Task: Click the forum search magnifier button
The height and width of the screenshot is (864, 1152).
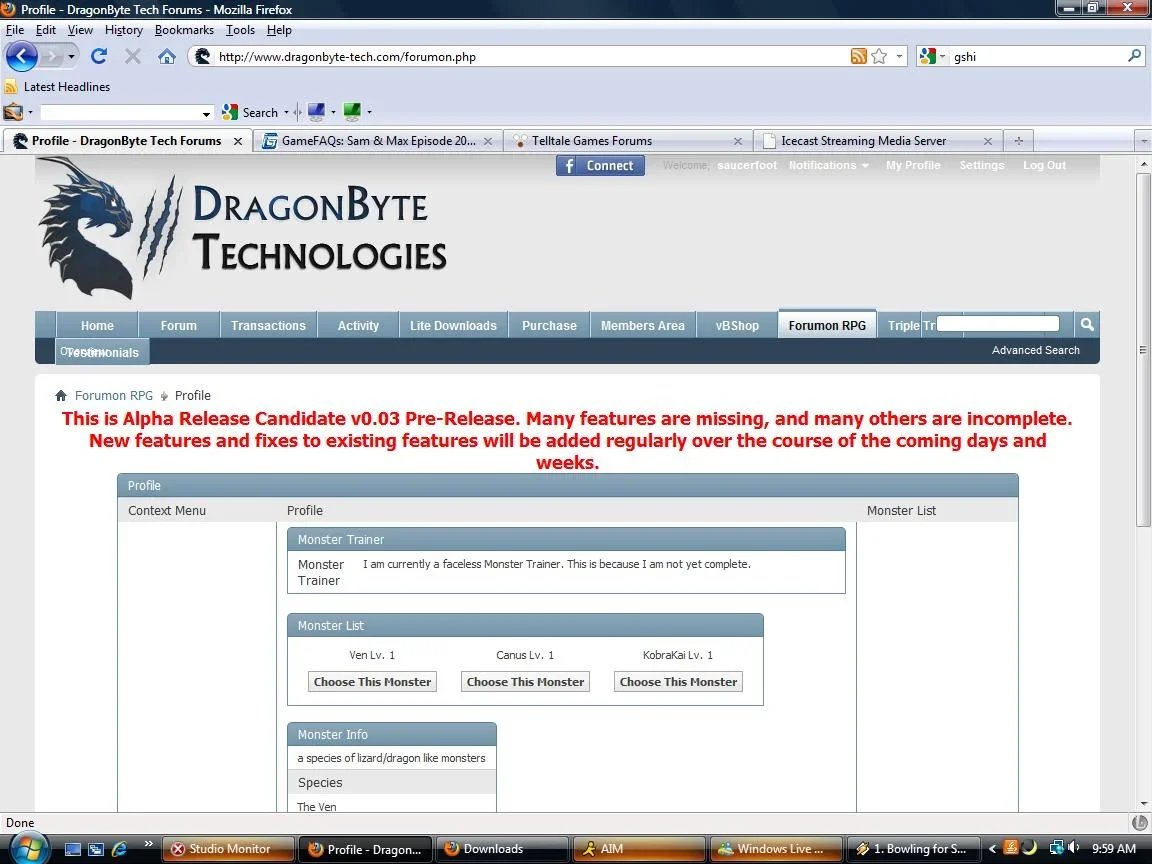Action: point(1087,324)
